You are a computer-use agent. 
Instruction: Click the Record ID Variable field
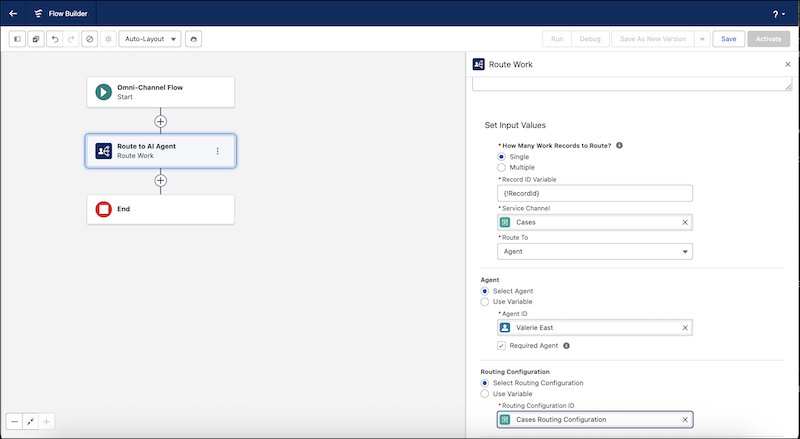coord(595,193)
